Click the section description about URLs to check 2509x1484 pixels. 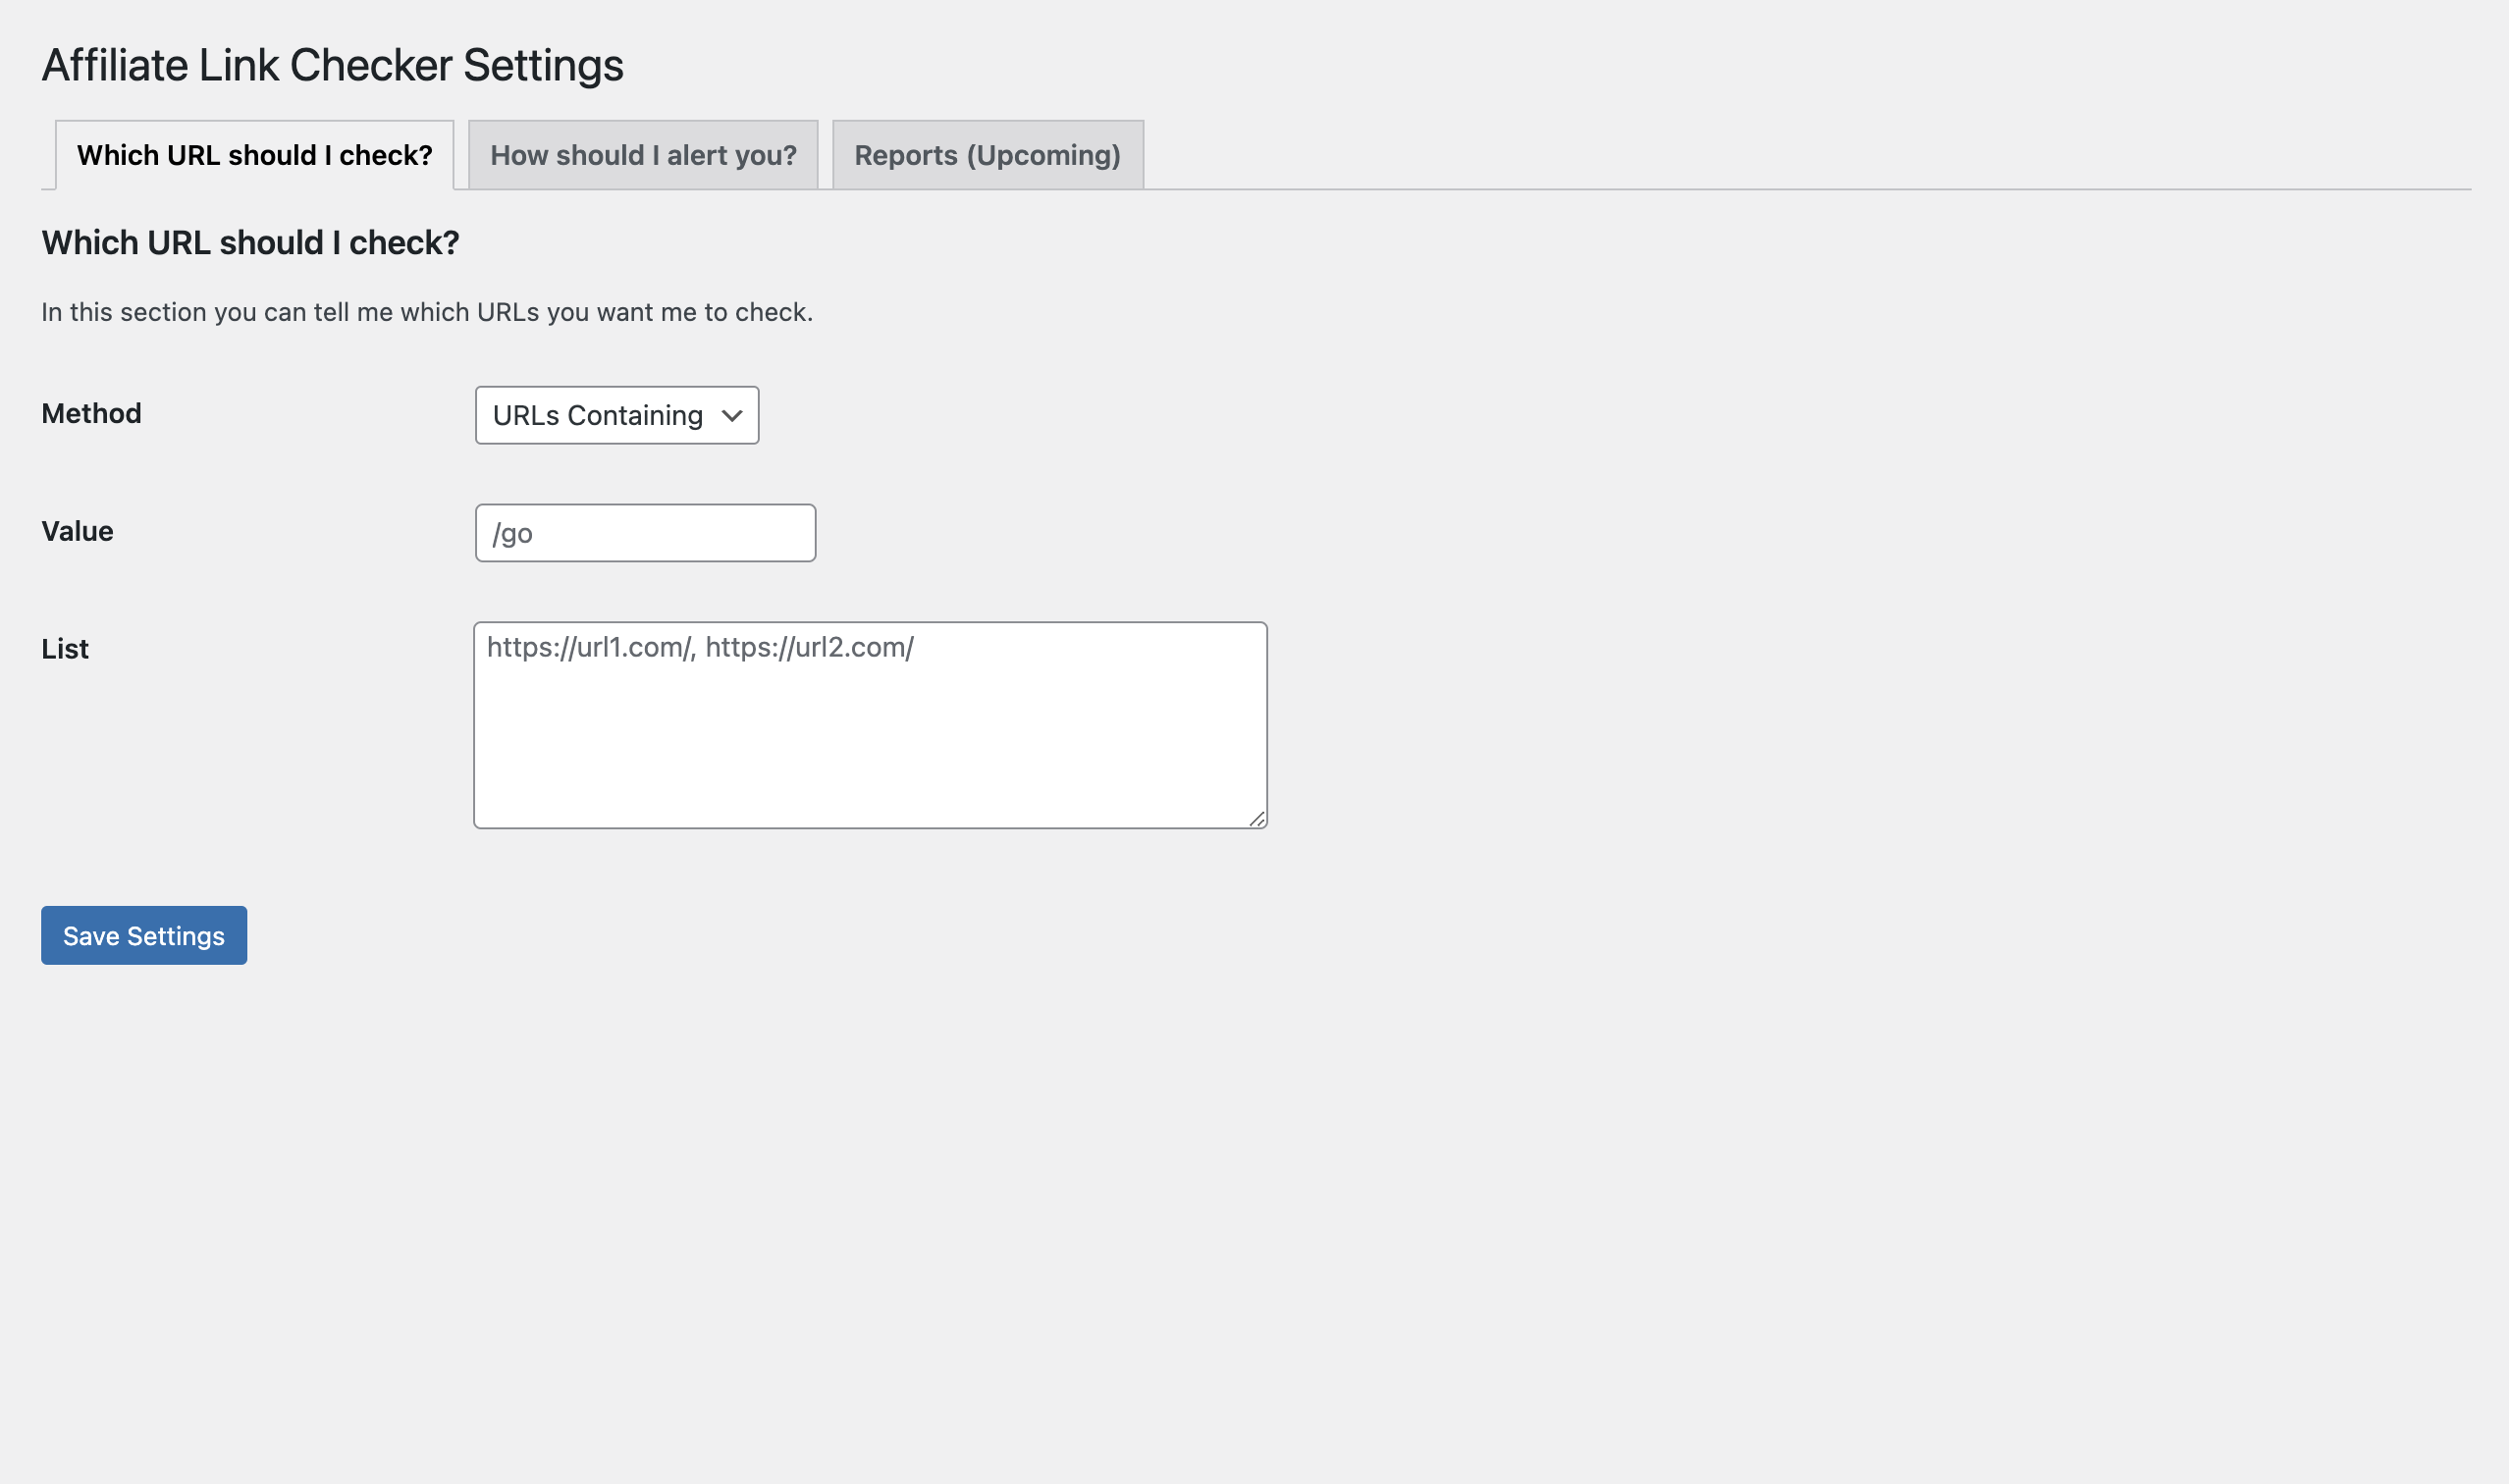pos(426,312)
